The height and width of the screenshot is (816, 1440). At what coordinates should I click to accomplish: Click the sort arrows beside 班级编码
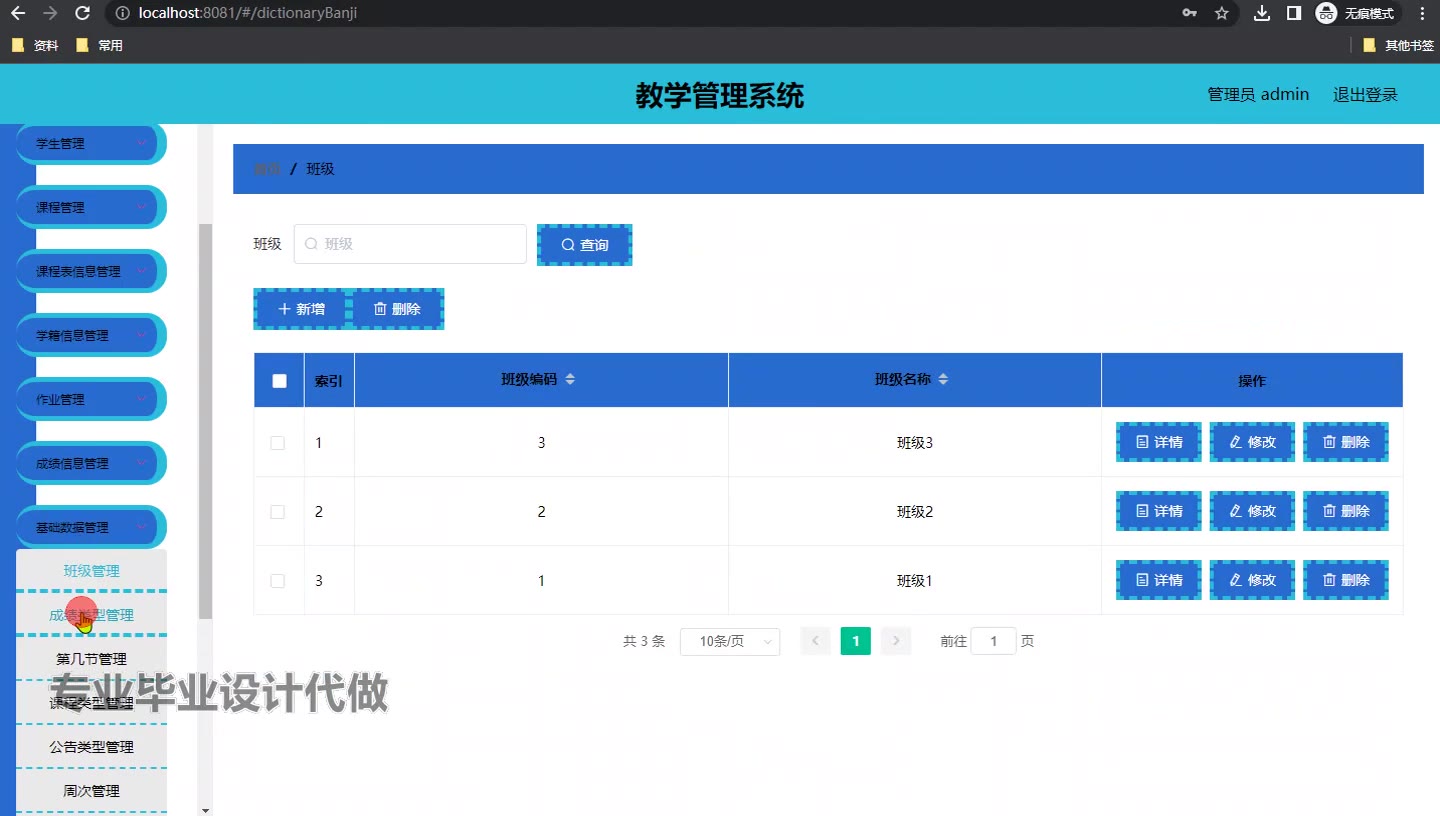point(570,380)
